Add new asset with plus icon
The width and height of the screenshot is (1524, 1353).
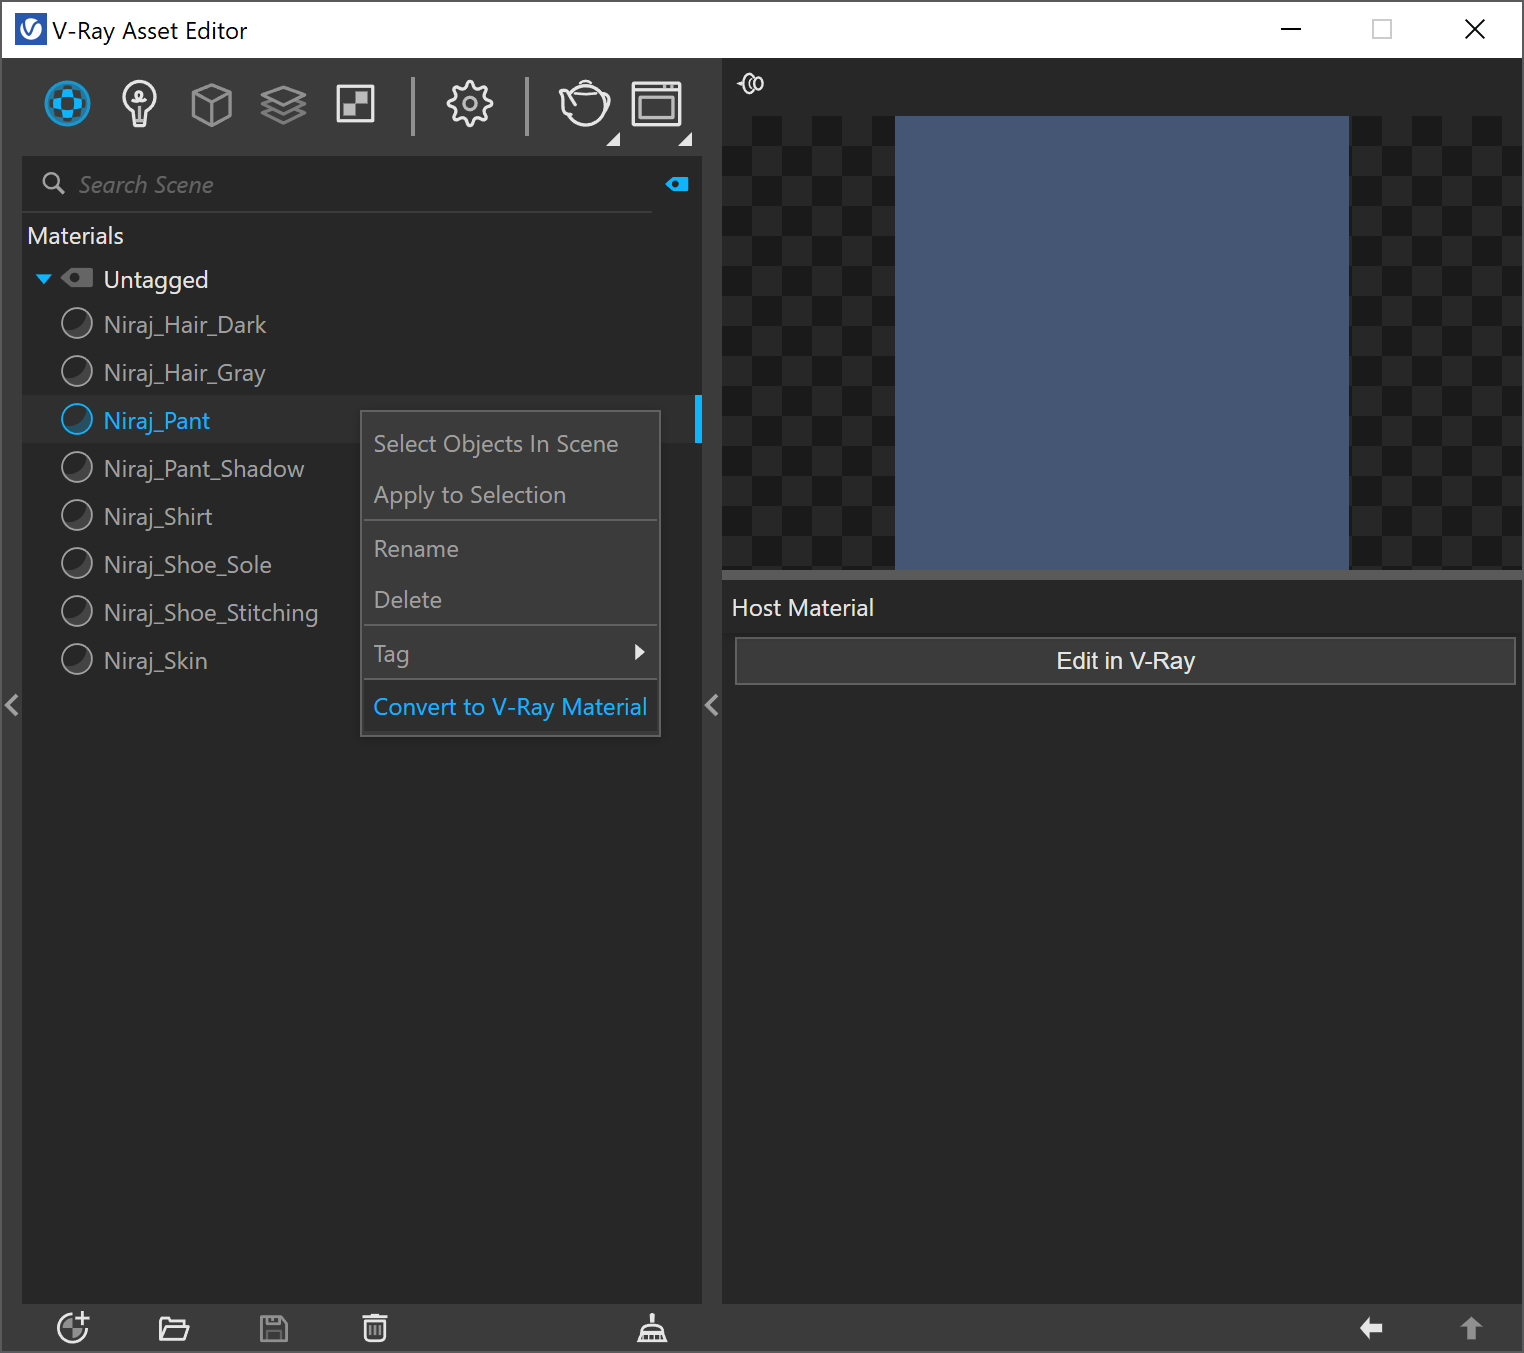pos(73,1328)
